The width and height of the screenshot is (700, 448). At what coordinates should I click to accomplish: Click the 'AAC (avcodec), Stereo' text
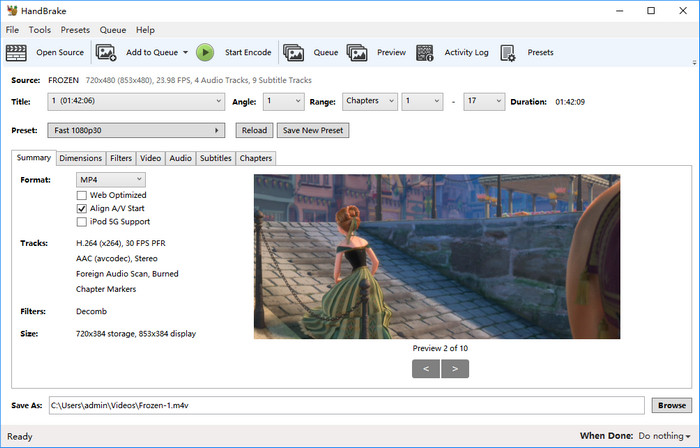click(x=117, y=258)
